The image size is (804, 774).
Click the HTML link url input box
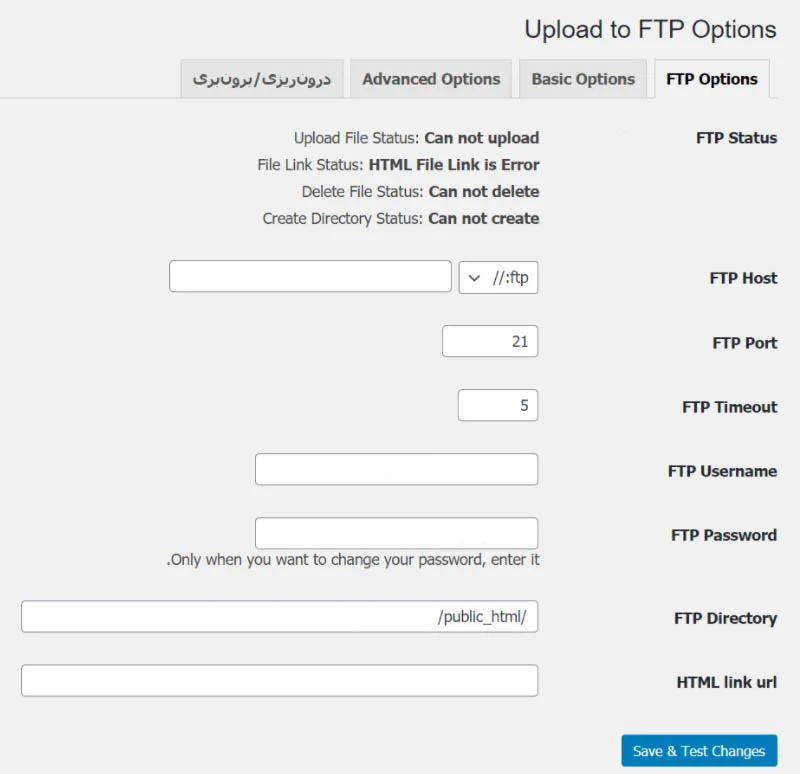click(280, 680)
